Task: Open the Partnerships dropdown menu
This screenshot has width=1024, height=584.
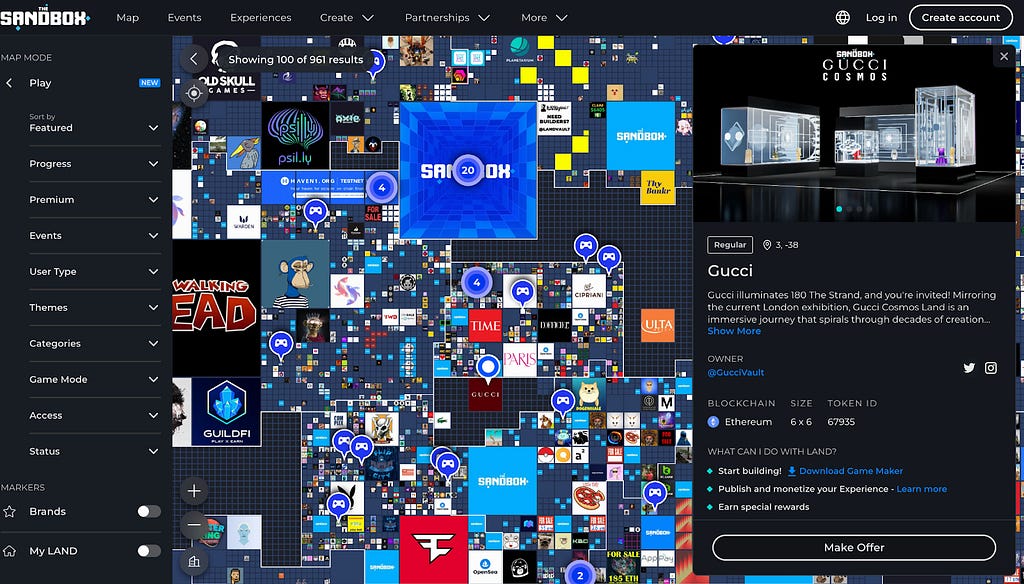Action: 447,18
